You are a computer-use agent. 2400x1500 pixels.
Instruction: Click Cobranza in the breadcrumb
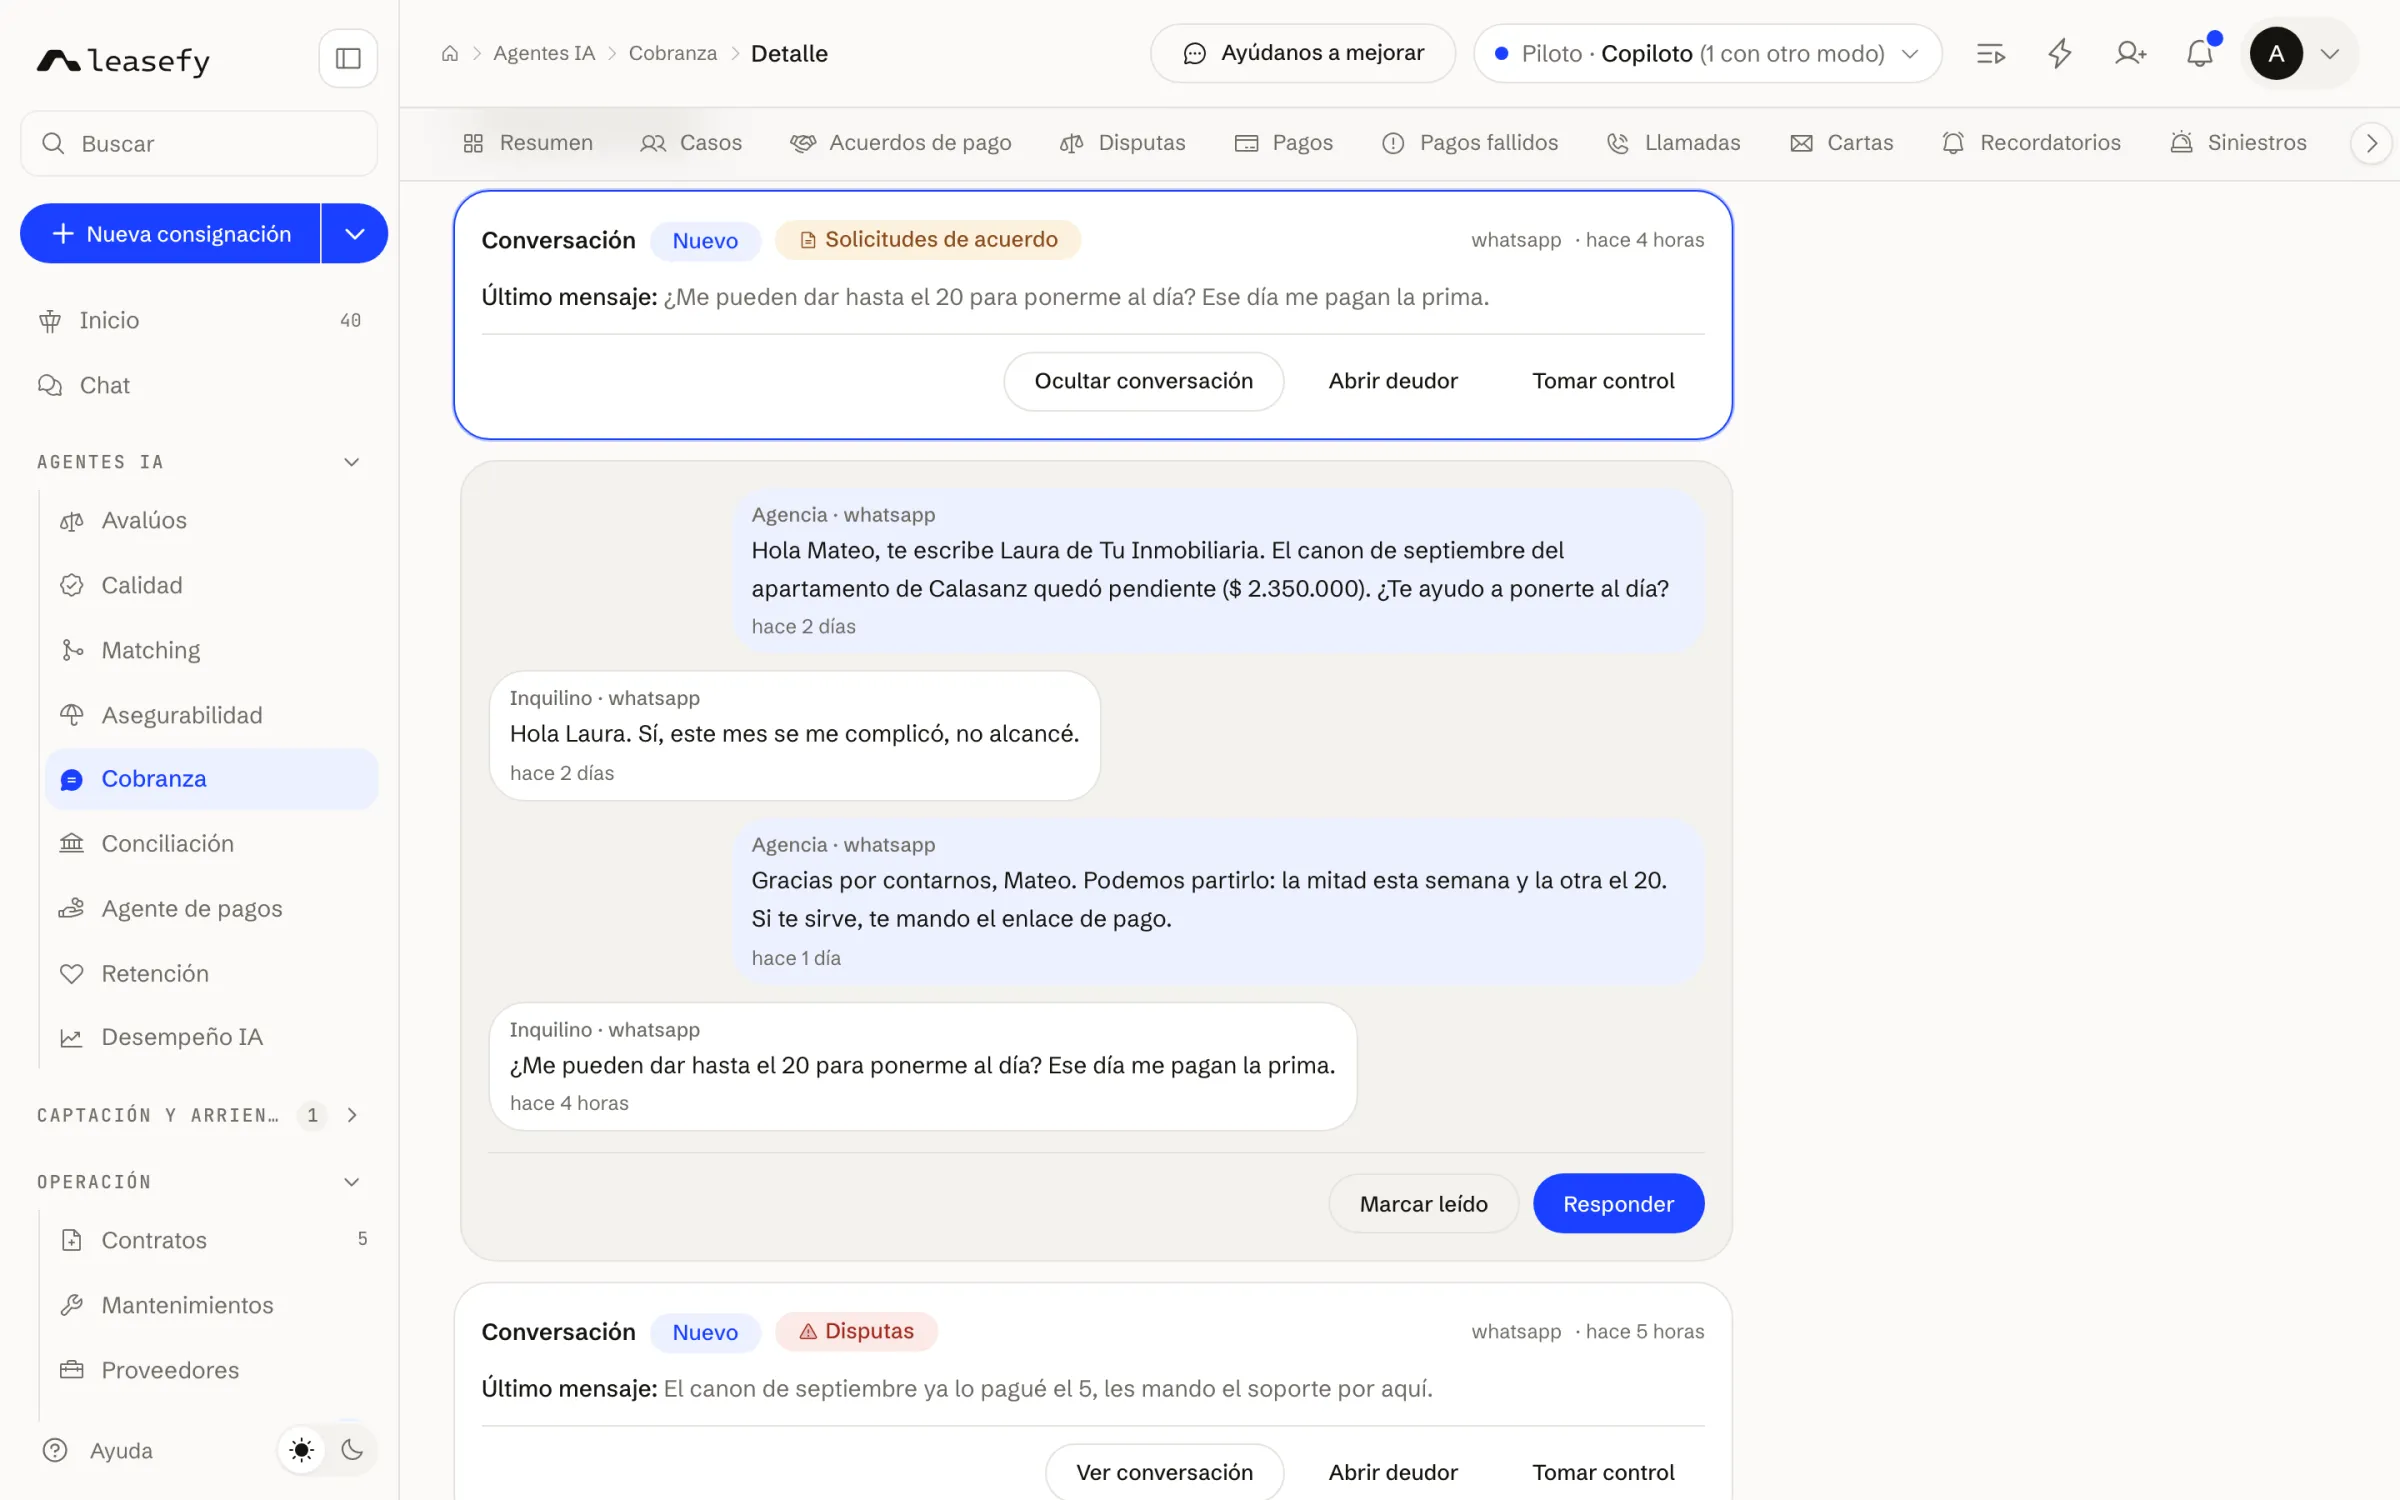click(672, 54)
